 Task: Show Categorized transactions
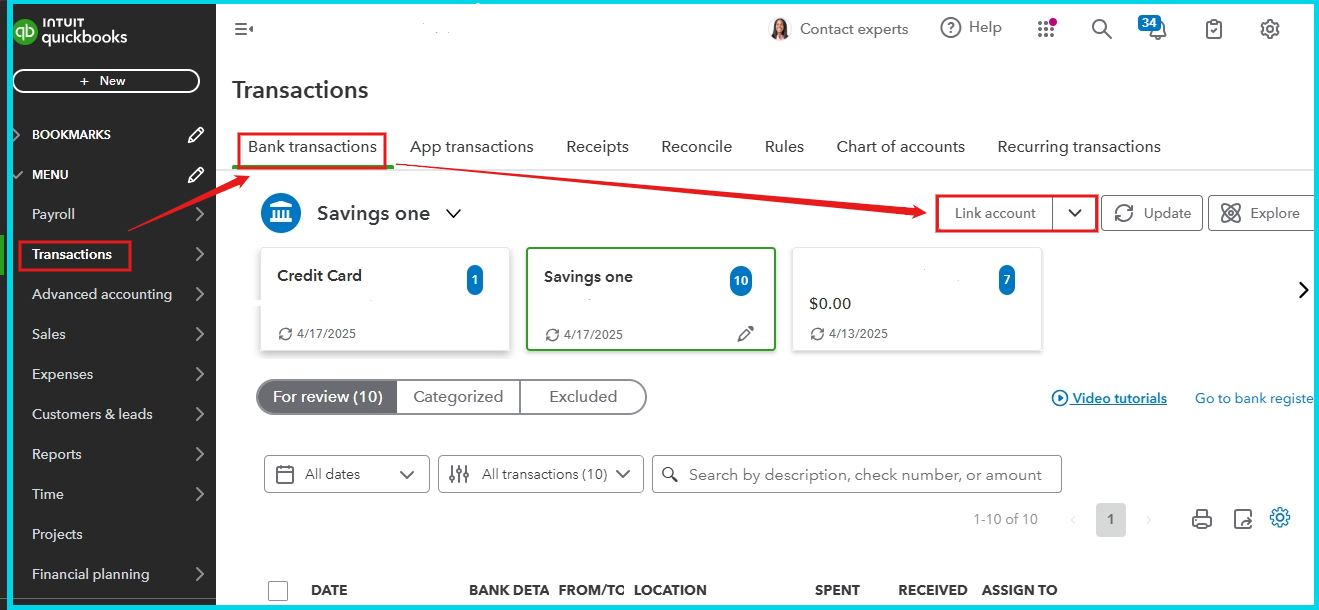tap(458, 397)
